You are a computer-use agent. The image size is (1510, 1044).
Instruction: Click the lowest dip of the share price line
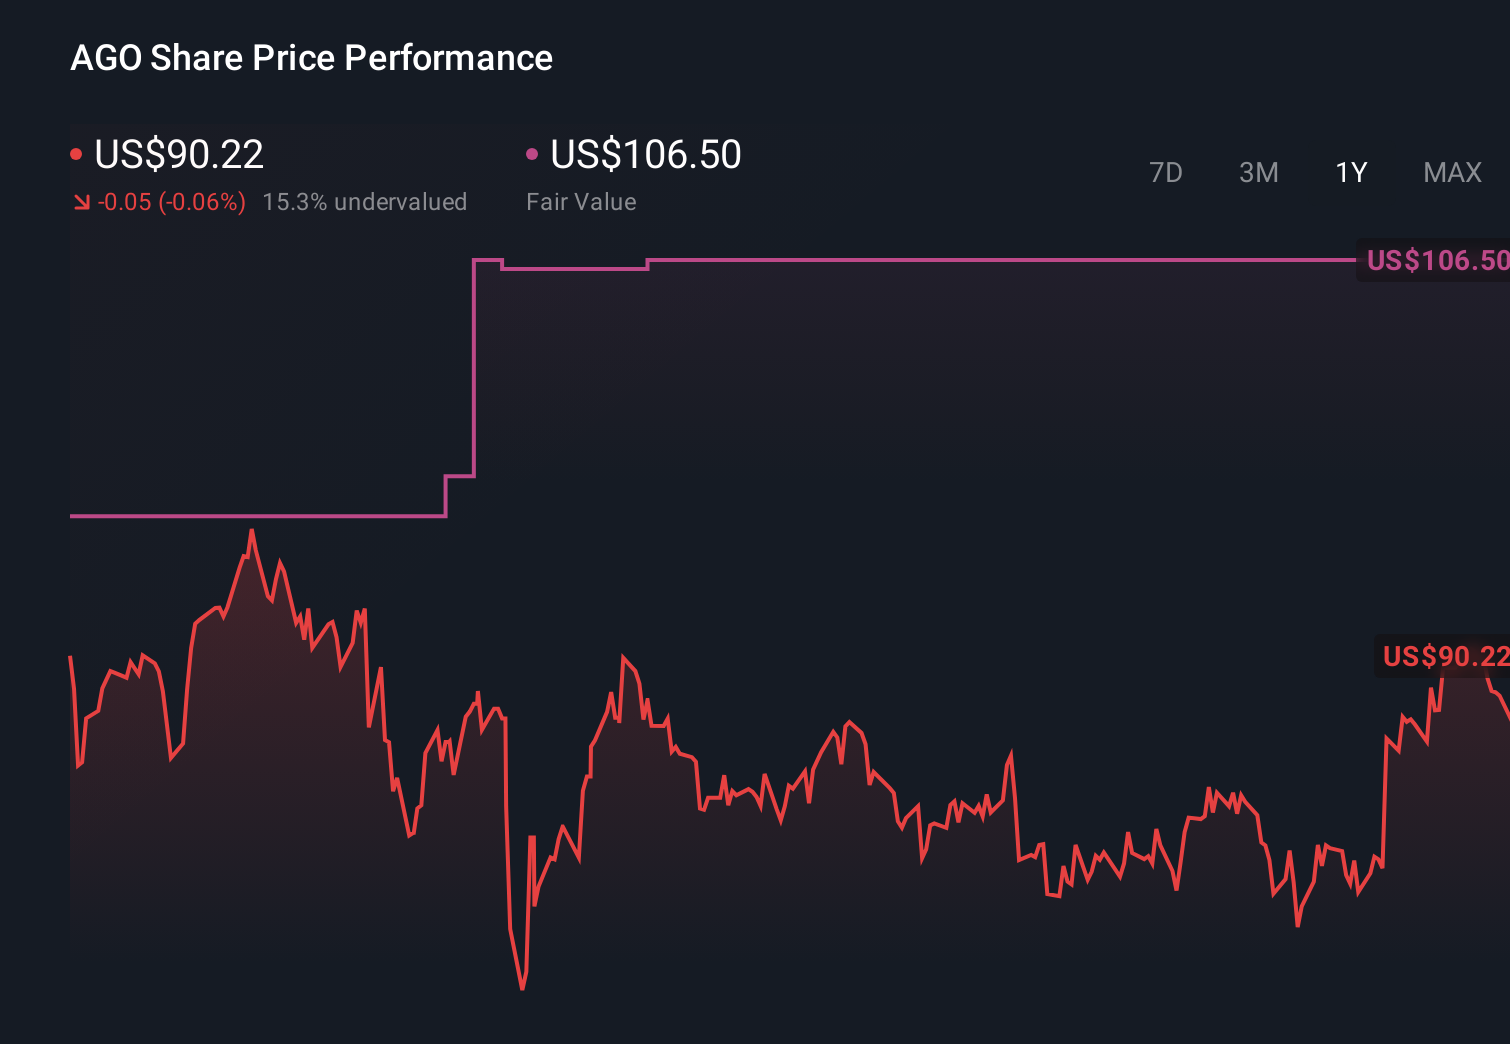pyautogui.click(x=523, y=986)
